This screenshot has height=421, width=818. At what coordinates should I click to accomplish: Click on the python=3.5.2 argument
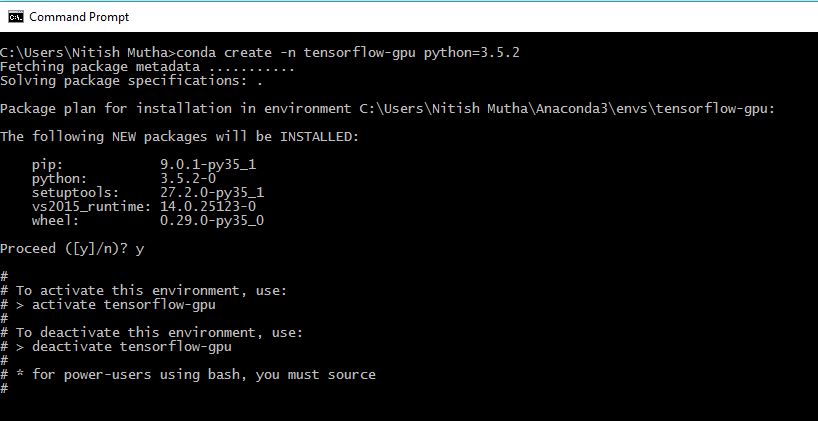[472, 53]
